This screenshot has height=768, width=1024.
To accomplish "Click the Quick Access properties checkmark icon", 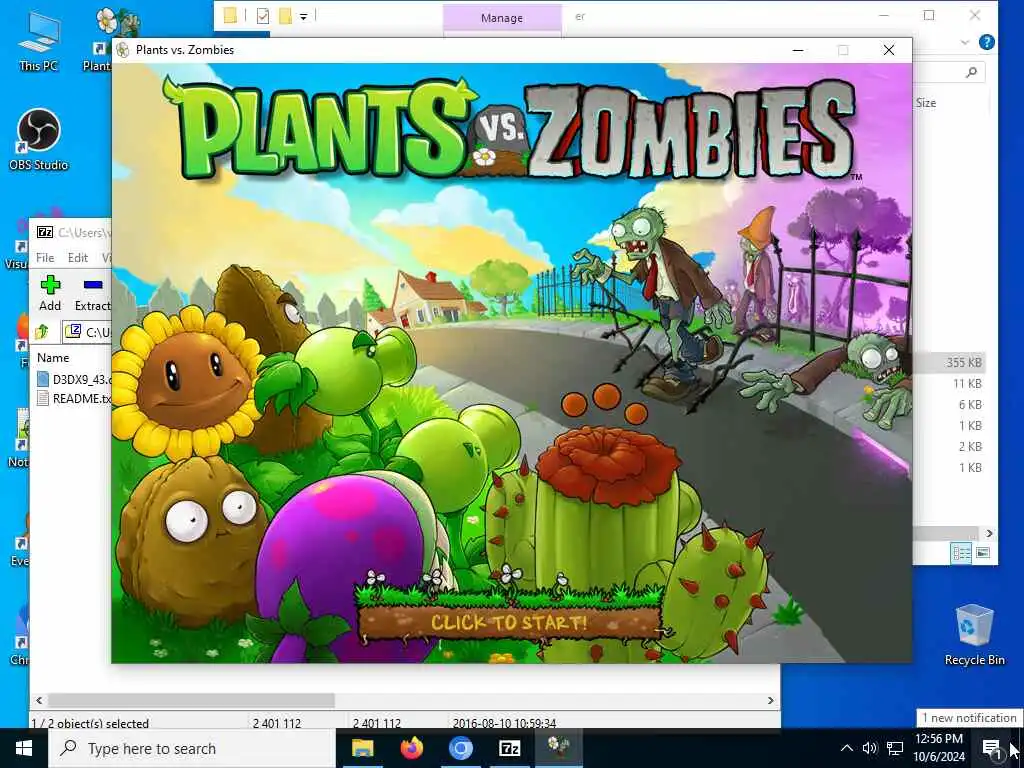I will pos(263,16).
